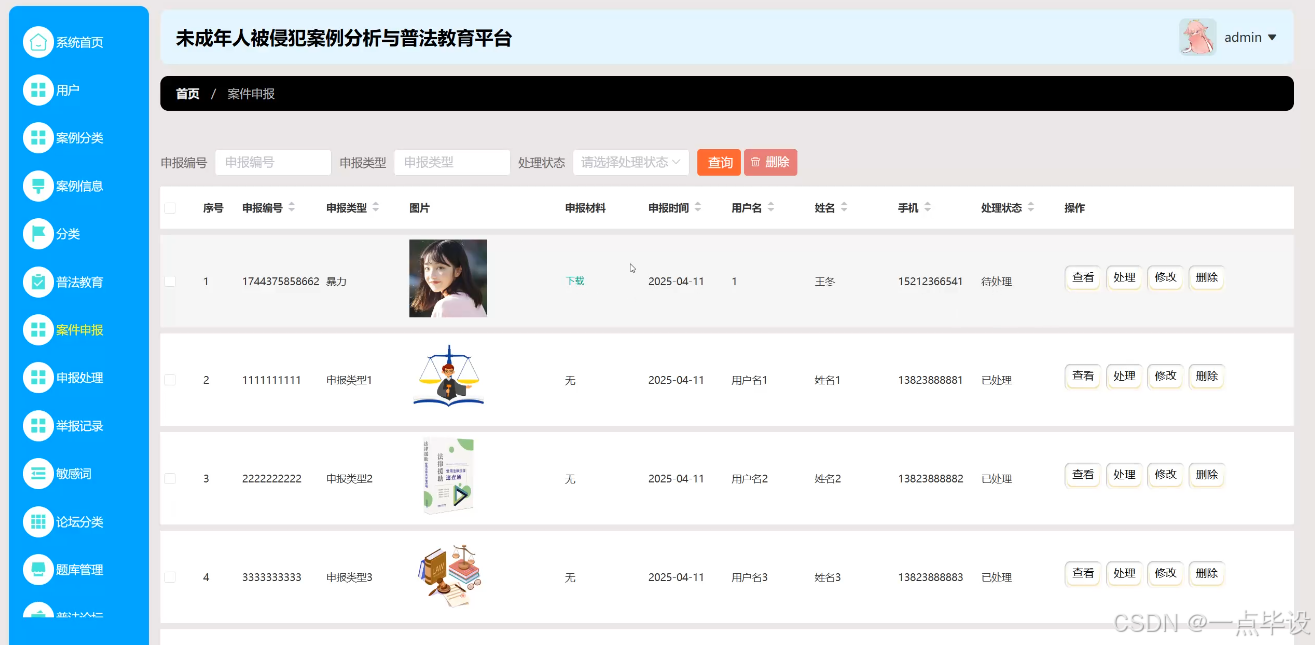This screenshot has width=1315, height=645.
Task: Open 案例分类 menu item
Action: (79, 138)
